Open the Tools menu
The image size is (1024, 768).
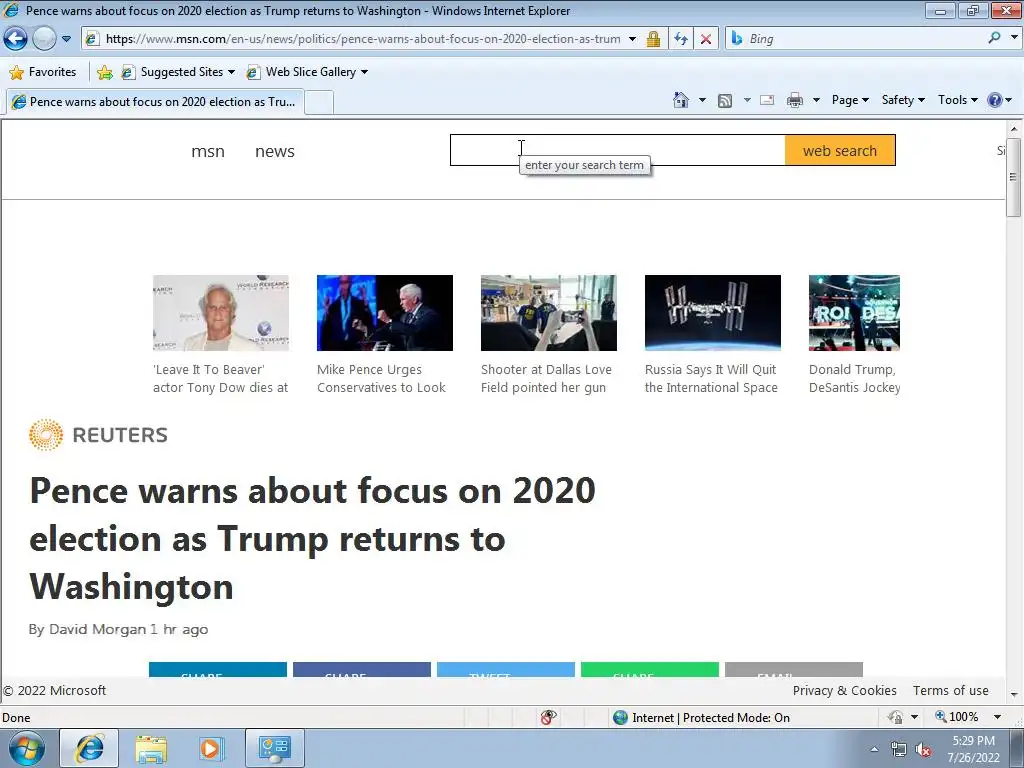[x=957, y=100]
